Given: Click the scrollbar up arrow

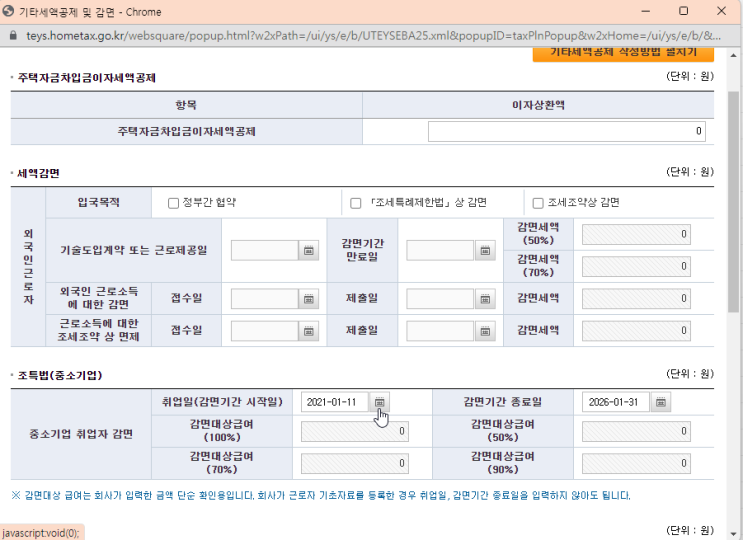Looking at the screenshot, I should pyautogui.click(x=734, y=55).
